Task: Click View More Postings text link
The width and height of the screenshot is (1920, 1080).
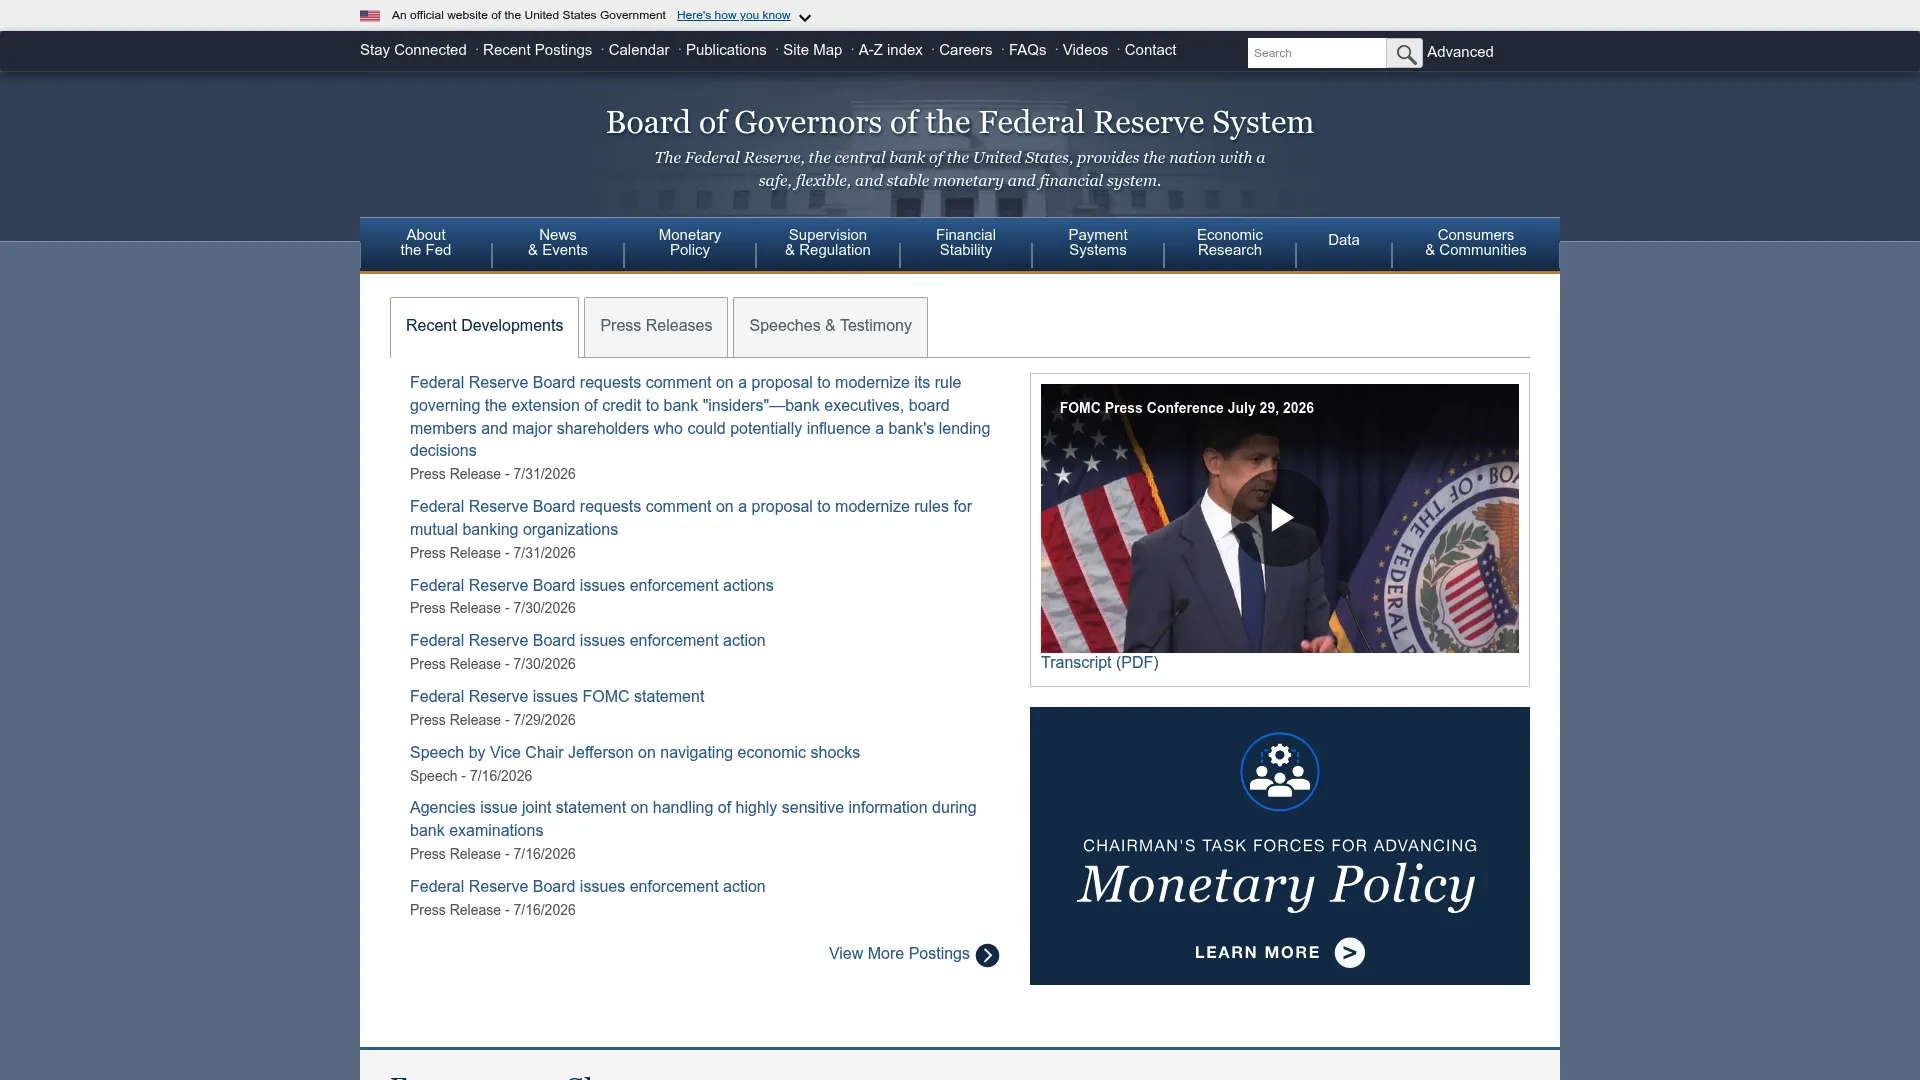Action: pyautogui.click(x=899, y=954)
